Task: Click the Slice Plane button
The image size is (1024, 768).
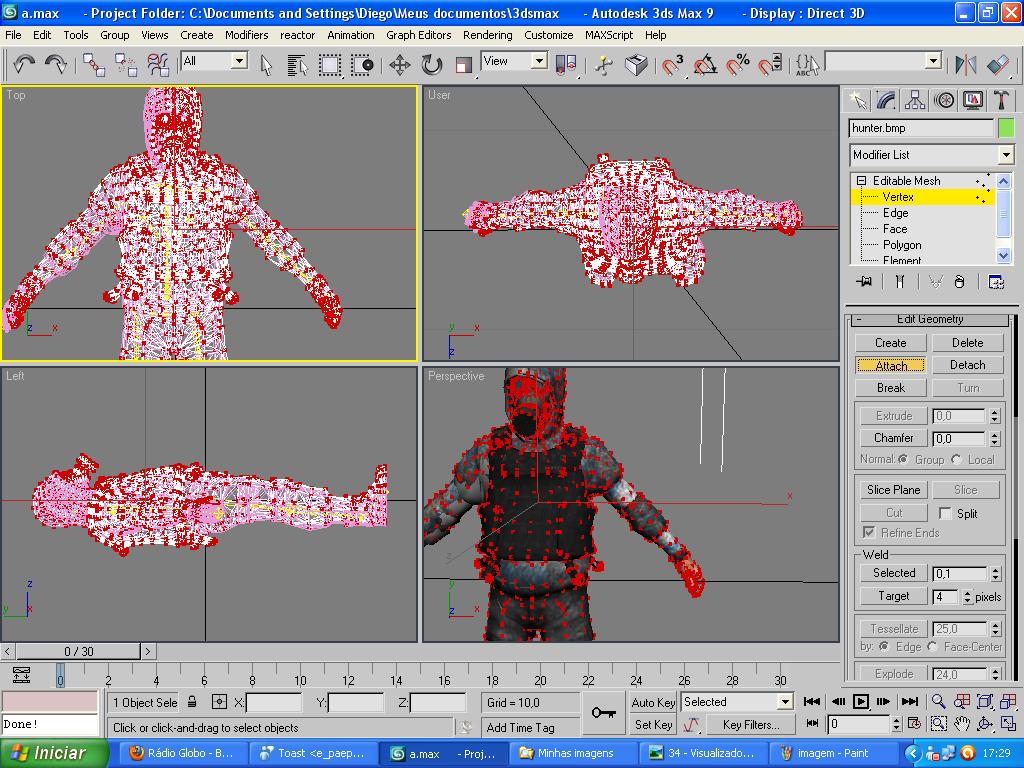Action: pyautogui.click(x=893, y=489)
